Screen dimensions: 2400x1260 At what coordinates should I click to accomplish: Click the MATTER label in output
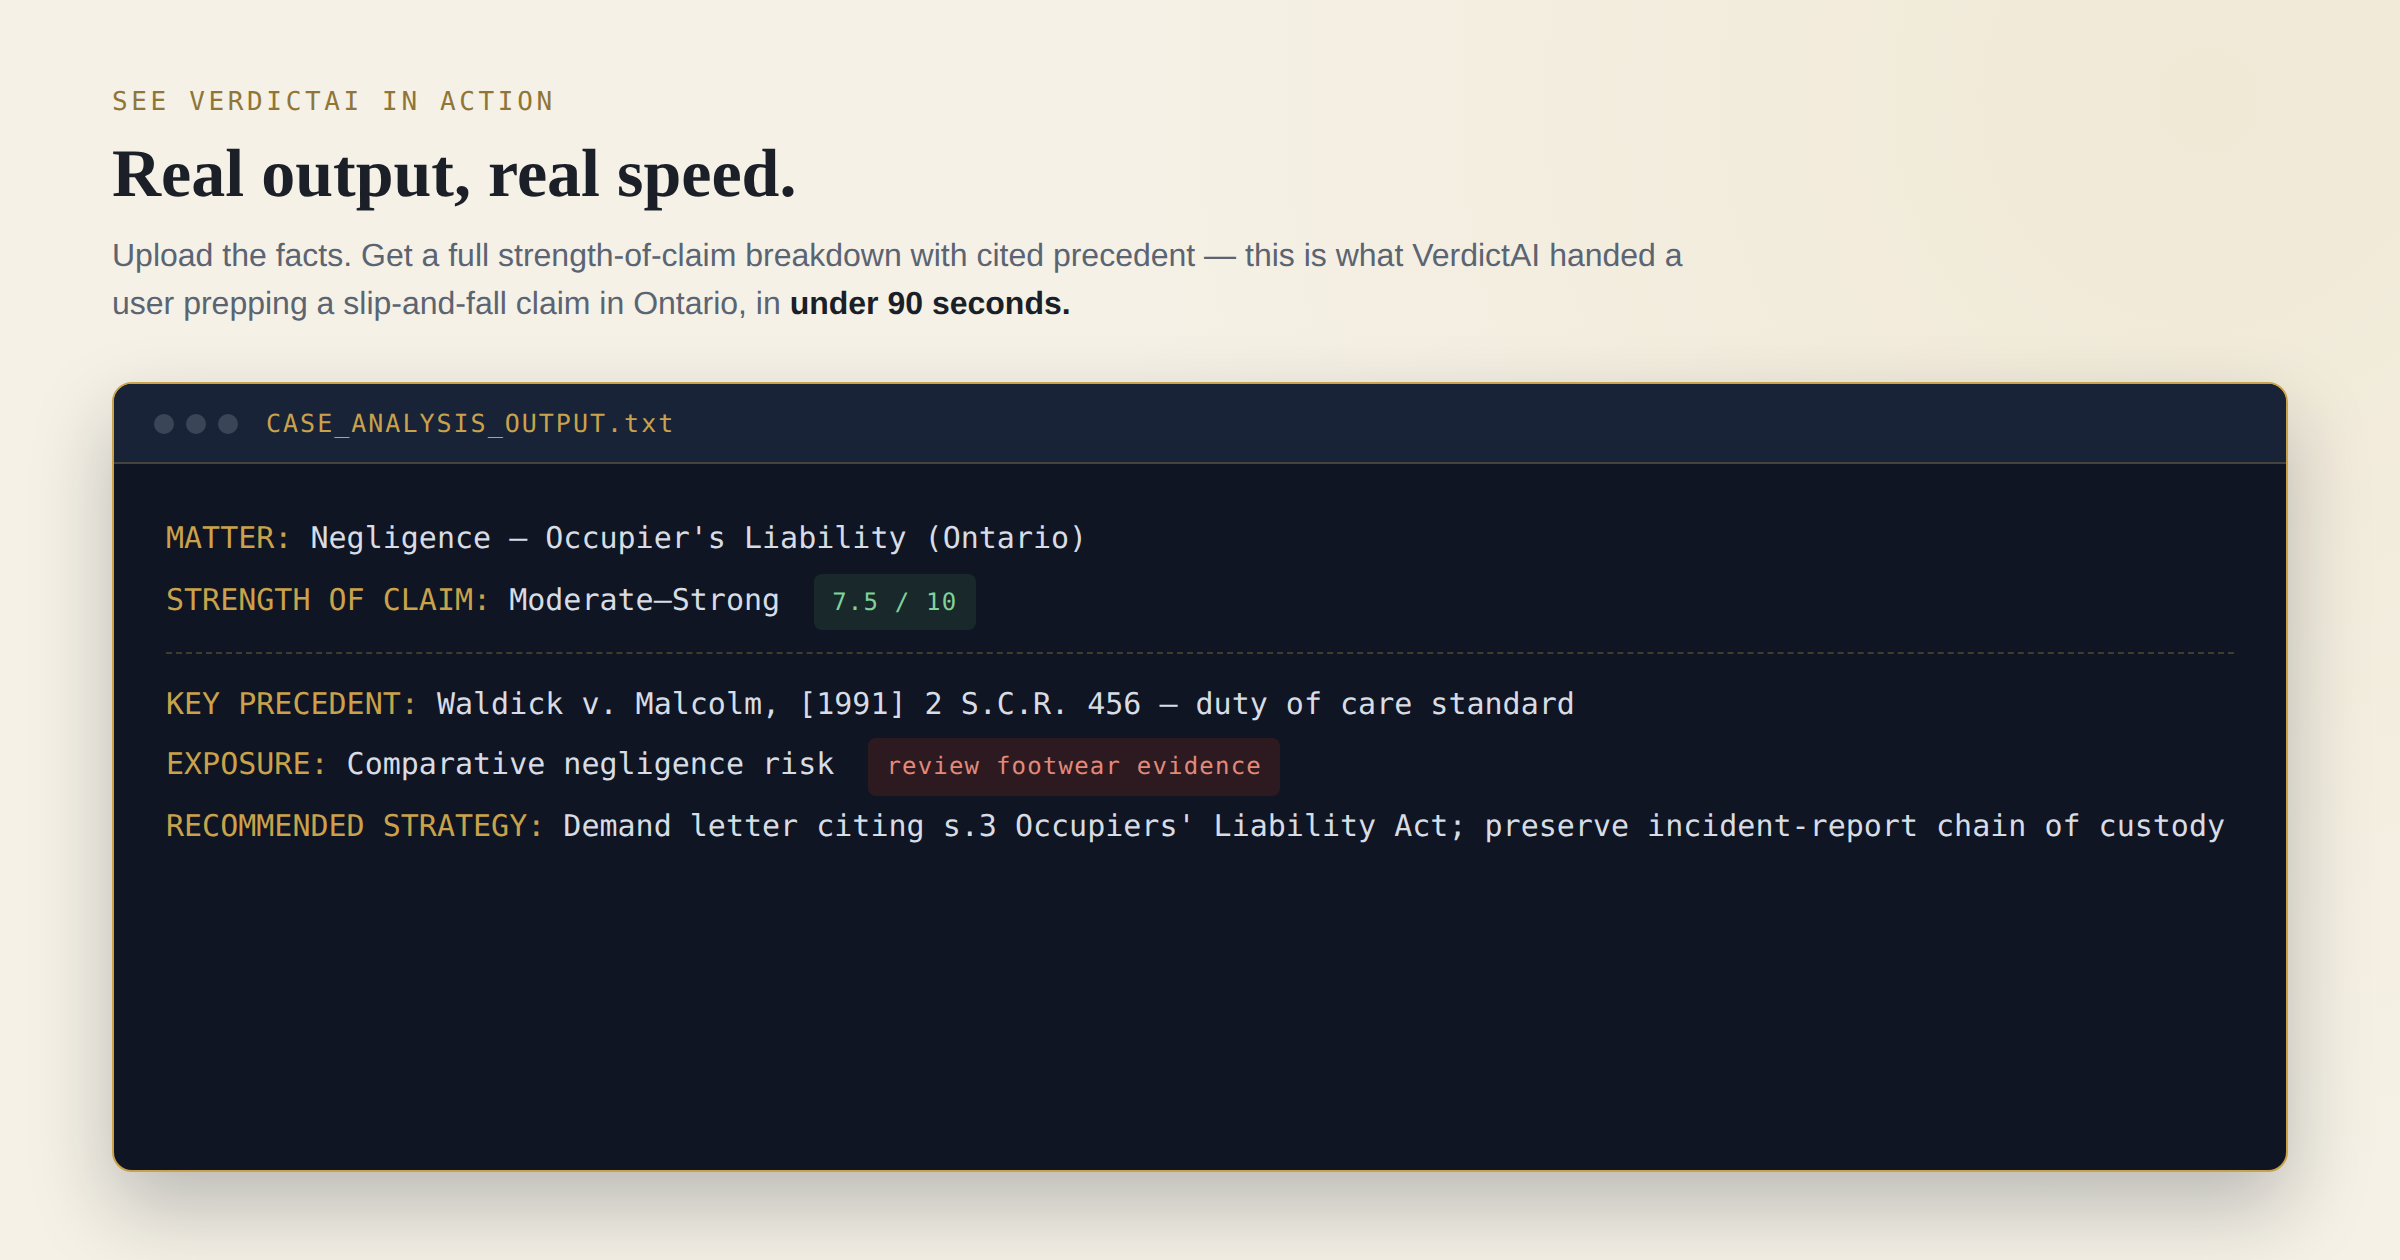point(228,538)
